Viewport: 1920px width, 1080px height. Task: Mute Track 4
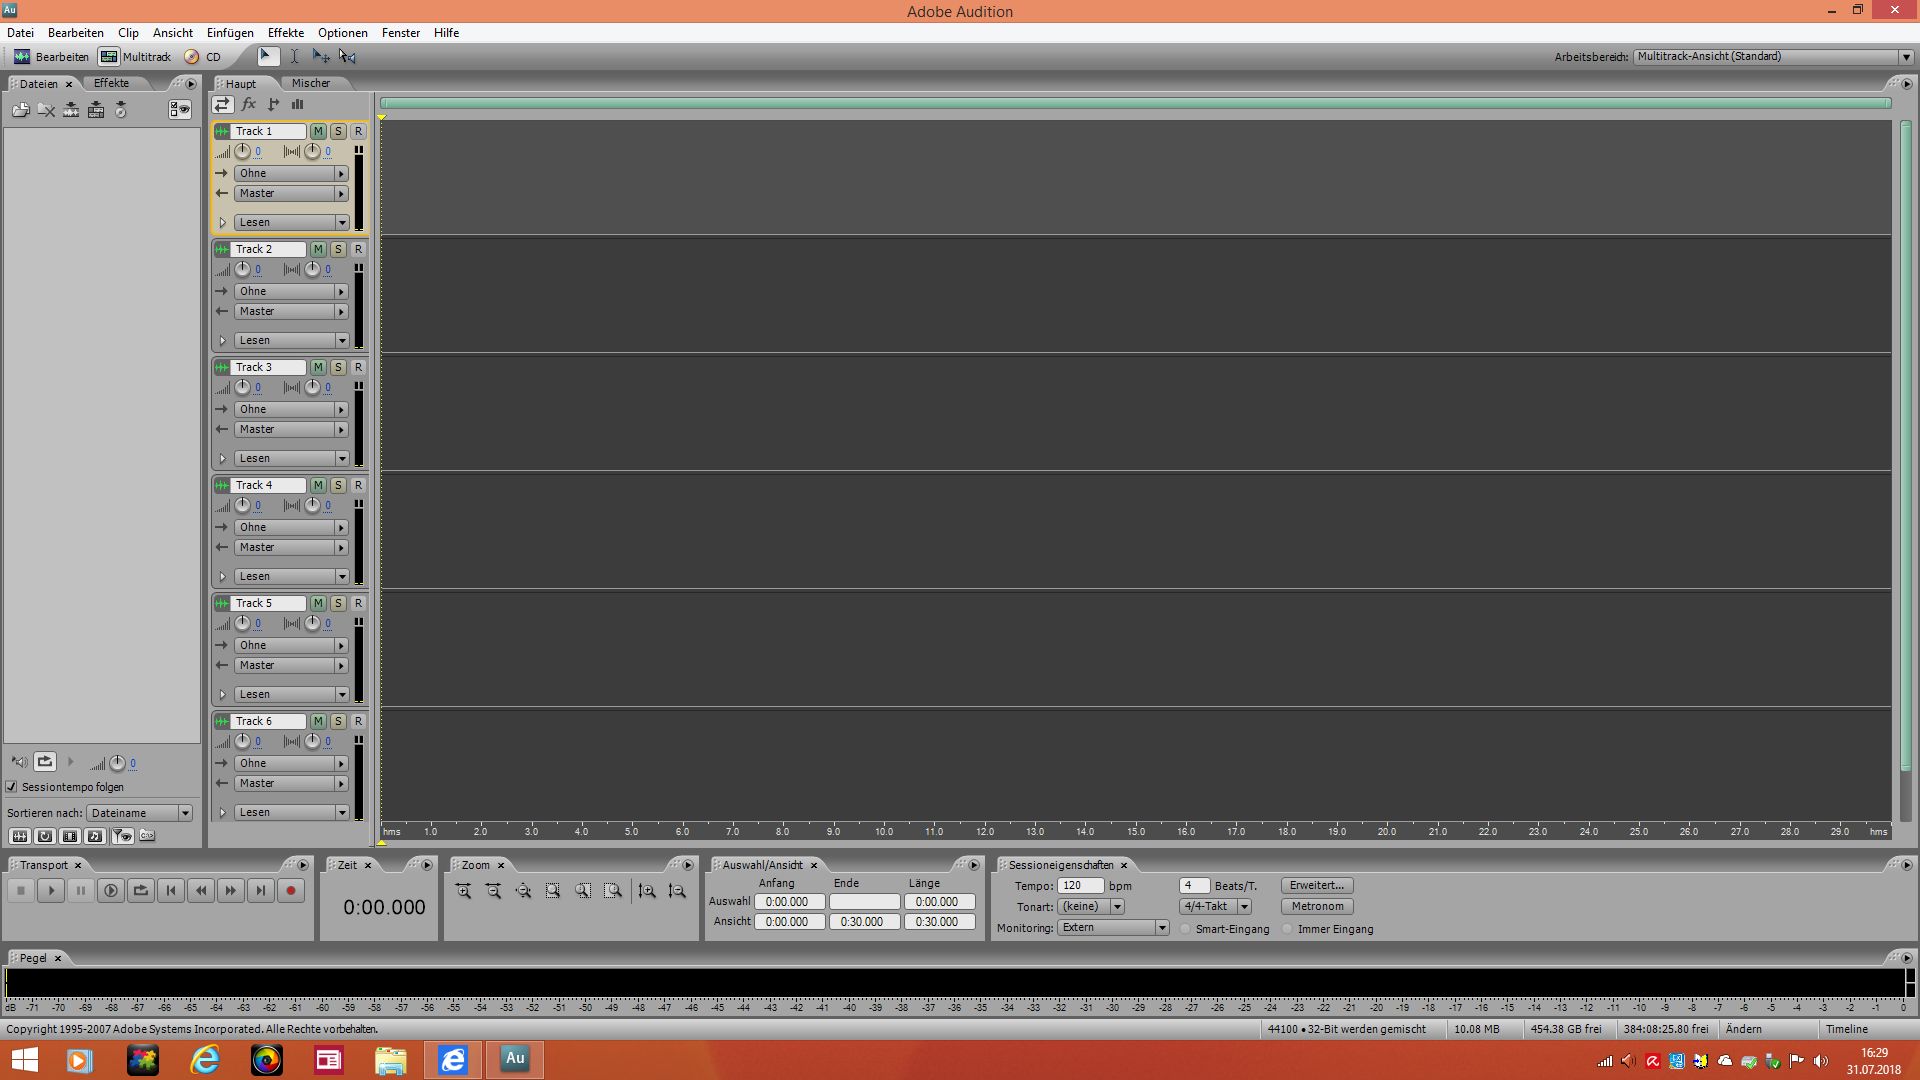318,485
